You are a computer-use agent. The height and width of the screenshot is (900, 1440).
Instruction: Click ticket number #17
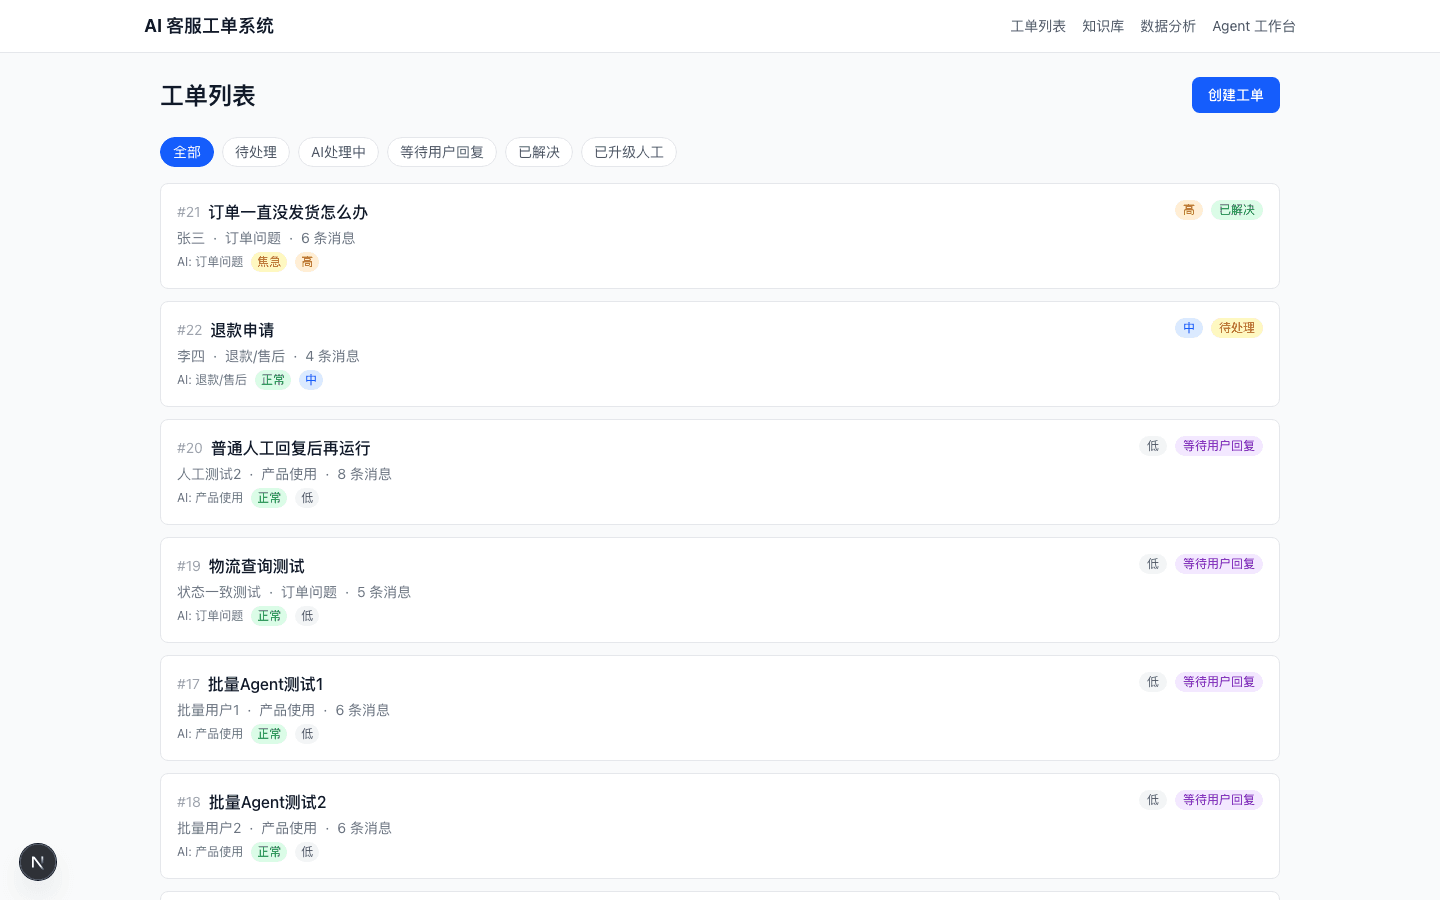(189, 684)
